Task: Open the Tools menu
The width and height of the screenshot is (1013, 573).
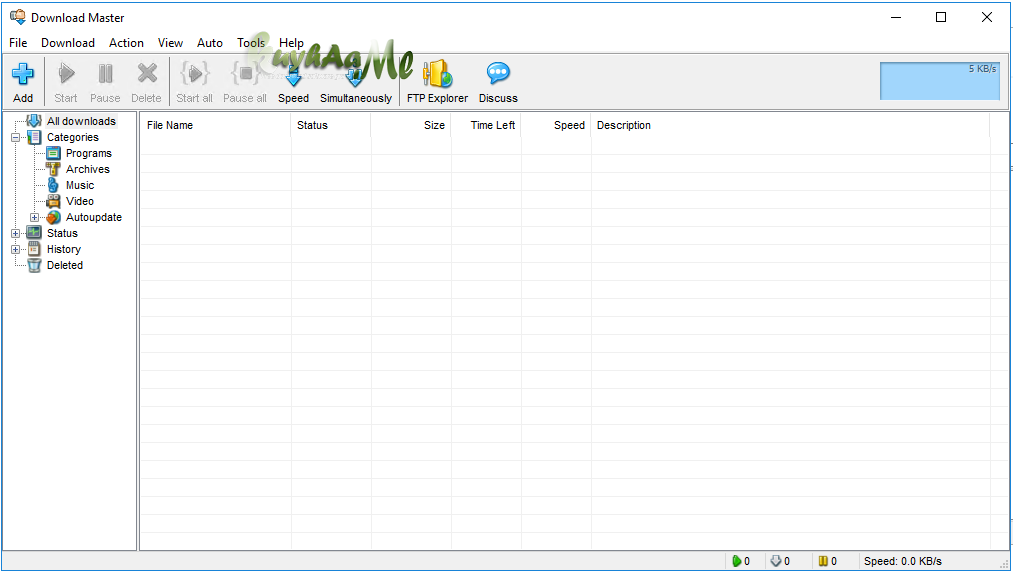Action: (251, 43)
